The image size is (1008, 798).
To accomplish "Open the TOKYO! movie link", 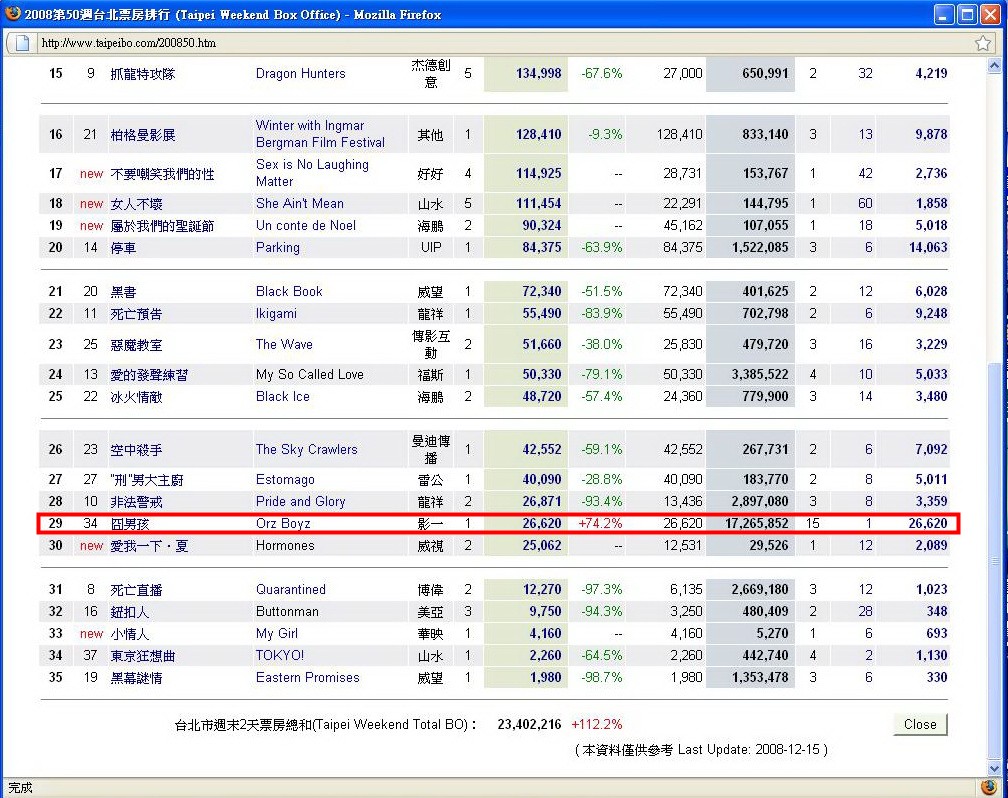I will click(x=280, y=655).
